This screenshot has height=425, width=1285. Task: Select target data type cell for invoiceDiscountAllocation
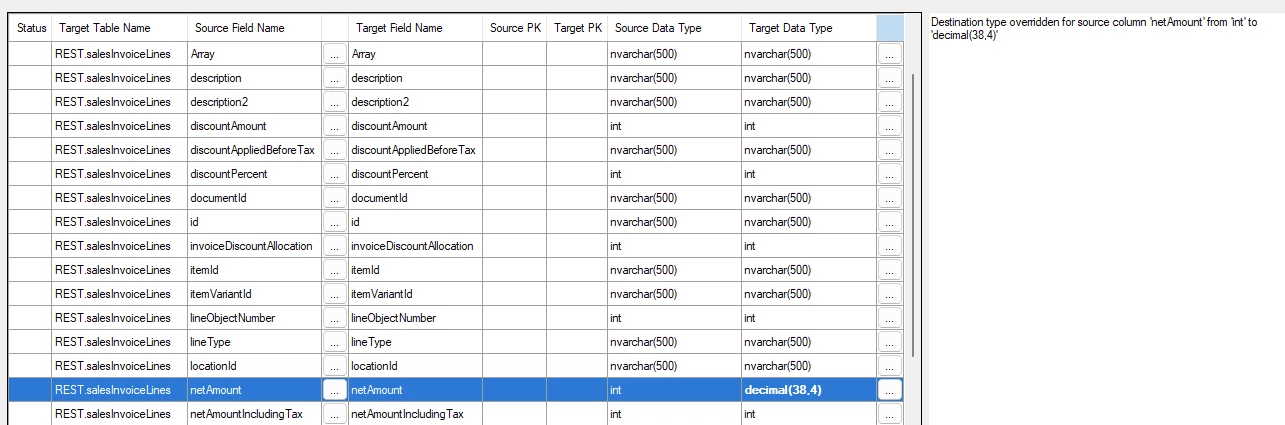pyautogui.click(x=809, y=246)
